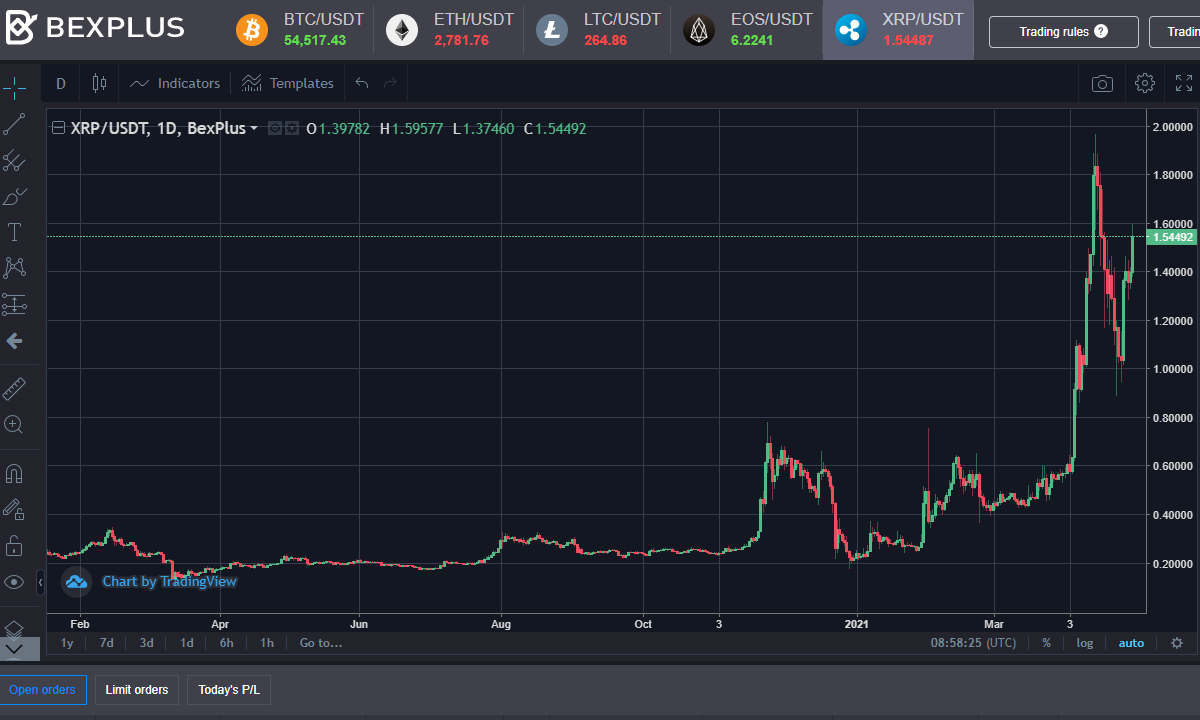
Task: Take a chart snapshot with the camera icon
Action: tap(1102, 83)
